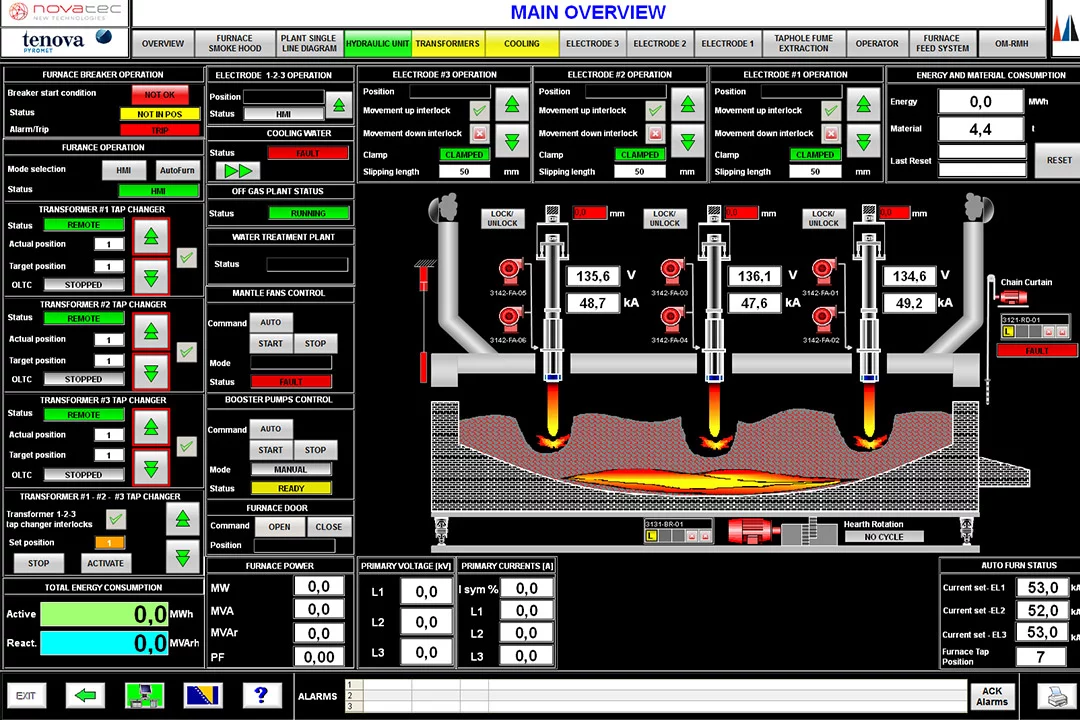Viewport: 1080px width, 720px height.
Task: Raise Electrode #2 with up arrow
Action: click(688, 103)
